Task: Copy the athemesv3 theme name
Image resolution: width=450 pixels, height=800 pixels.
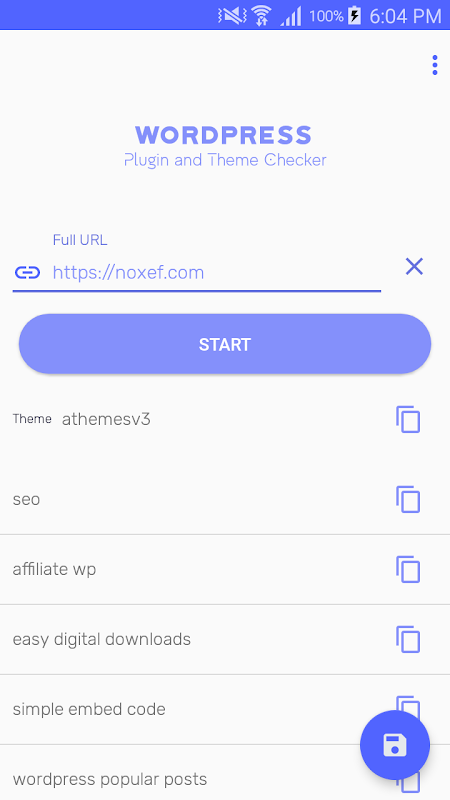Action: (x=408, y=419)
